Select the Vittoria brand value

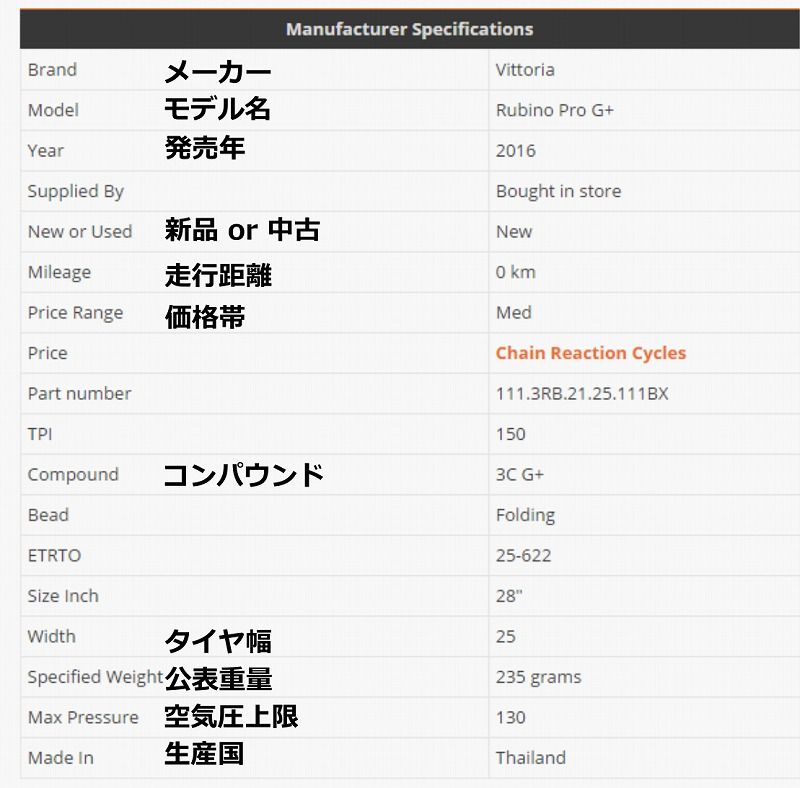[x=525, y=69]
